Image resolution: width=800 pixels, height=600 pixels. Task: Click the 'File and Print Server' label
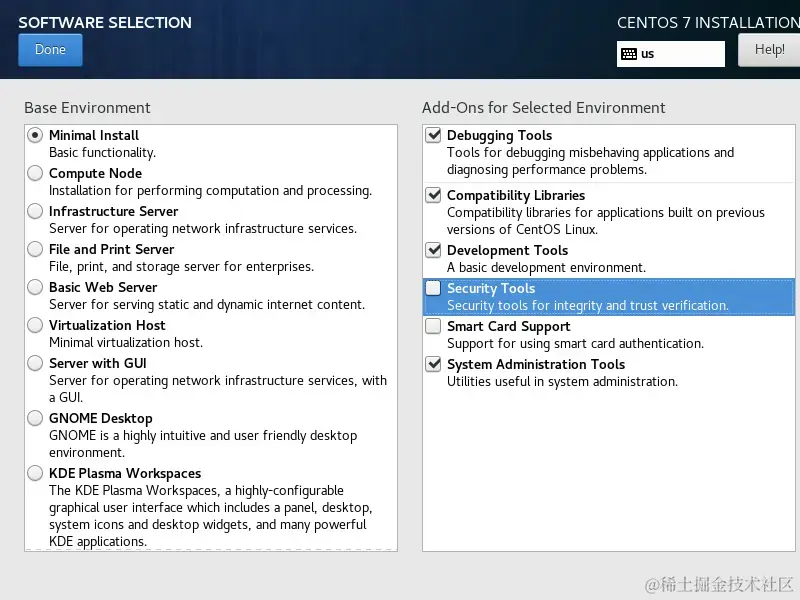[x=112, y=249]
